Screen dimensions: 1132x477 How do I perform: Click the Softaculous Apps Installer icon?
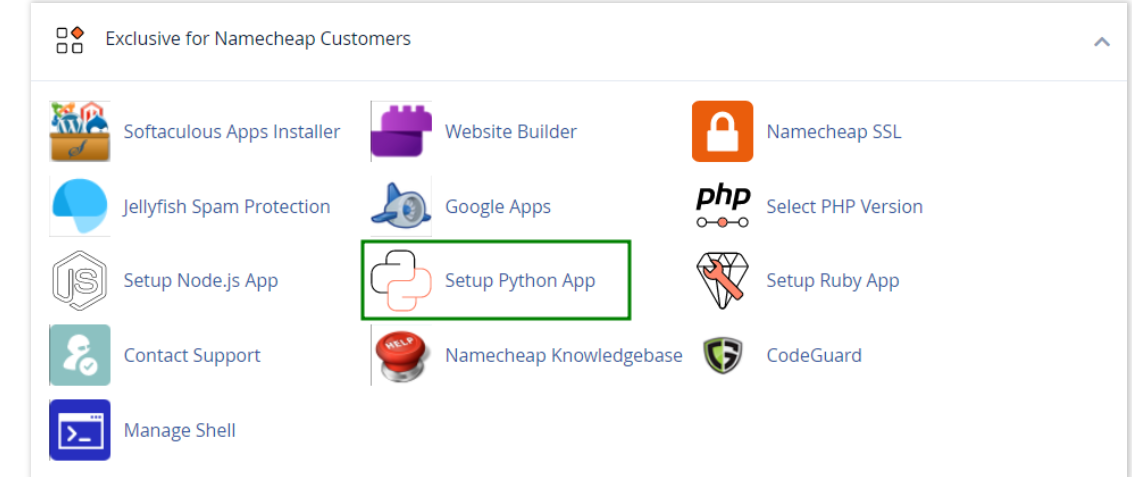pos(79,131)
